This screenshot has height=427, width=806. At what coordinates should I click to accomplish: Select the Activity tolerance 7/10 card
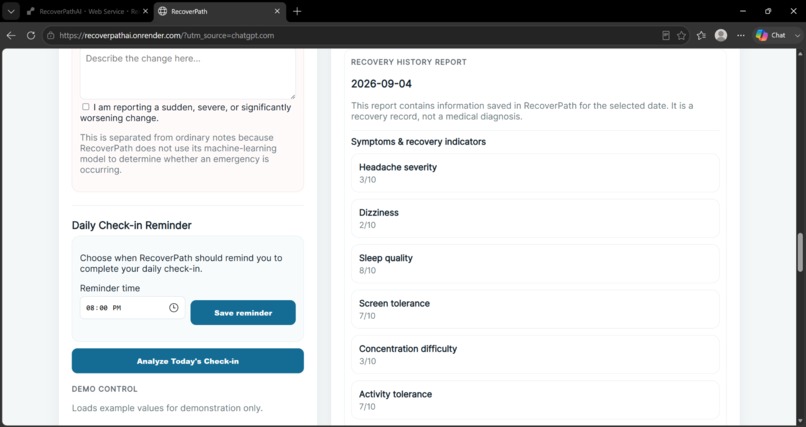pyautogui.click(x=535, y=400)
